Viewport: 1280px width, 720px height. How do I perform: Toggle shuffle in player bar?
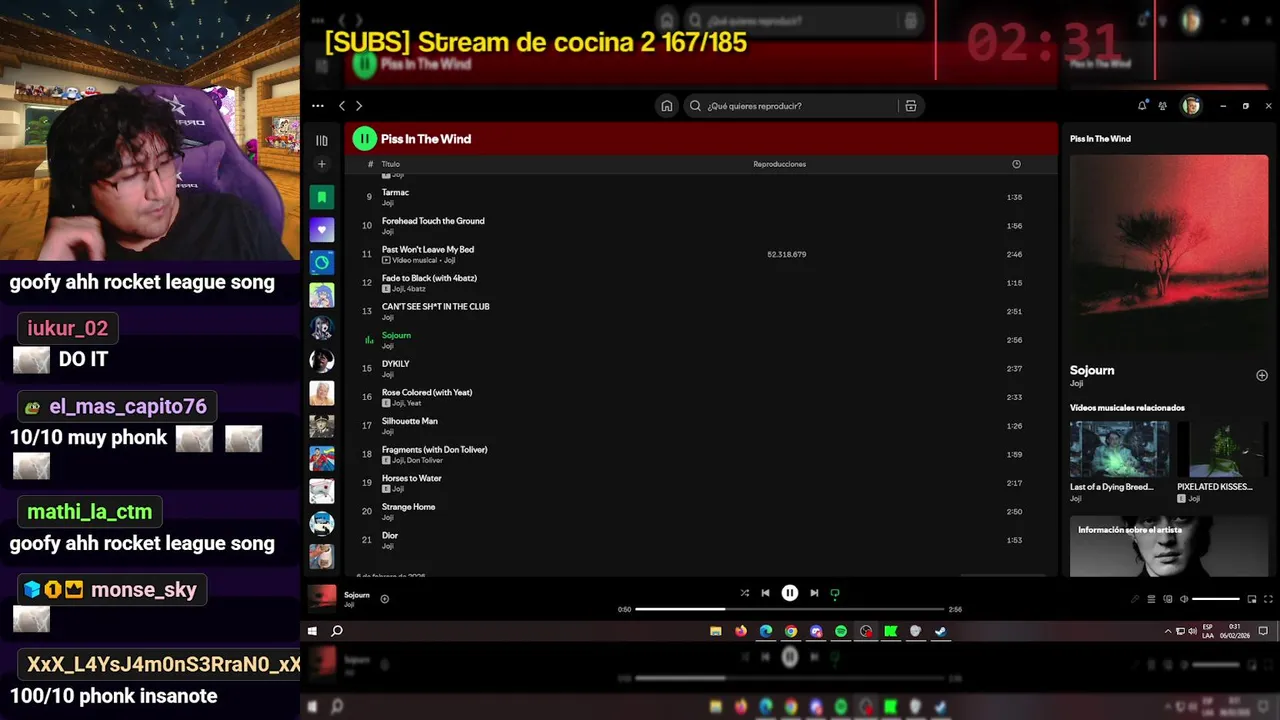[x=744, y=593]
